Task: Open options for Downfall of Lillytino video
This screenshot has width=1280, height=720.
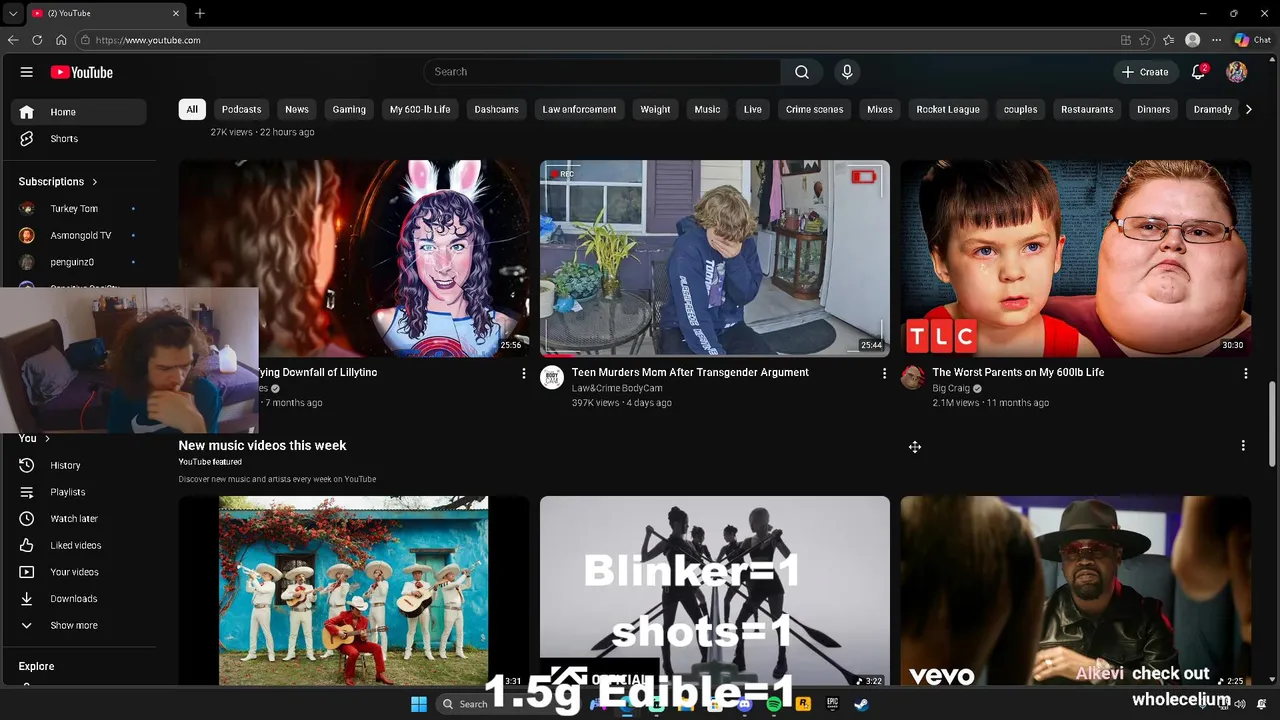Action: point(523,373)
